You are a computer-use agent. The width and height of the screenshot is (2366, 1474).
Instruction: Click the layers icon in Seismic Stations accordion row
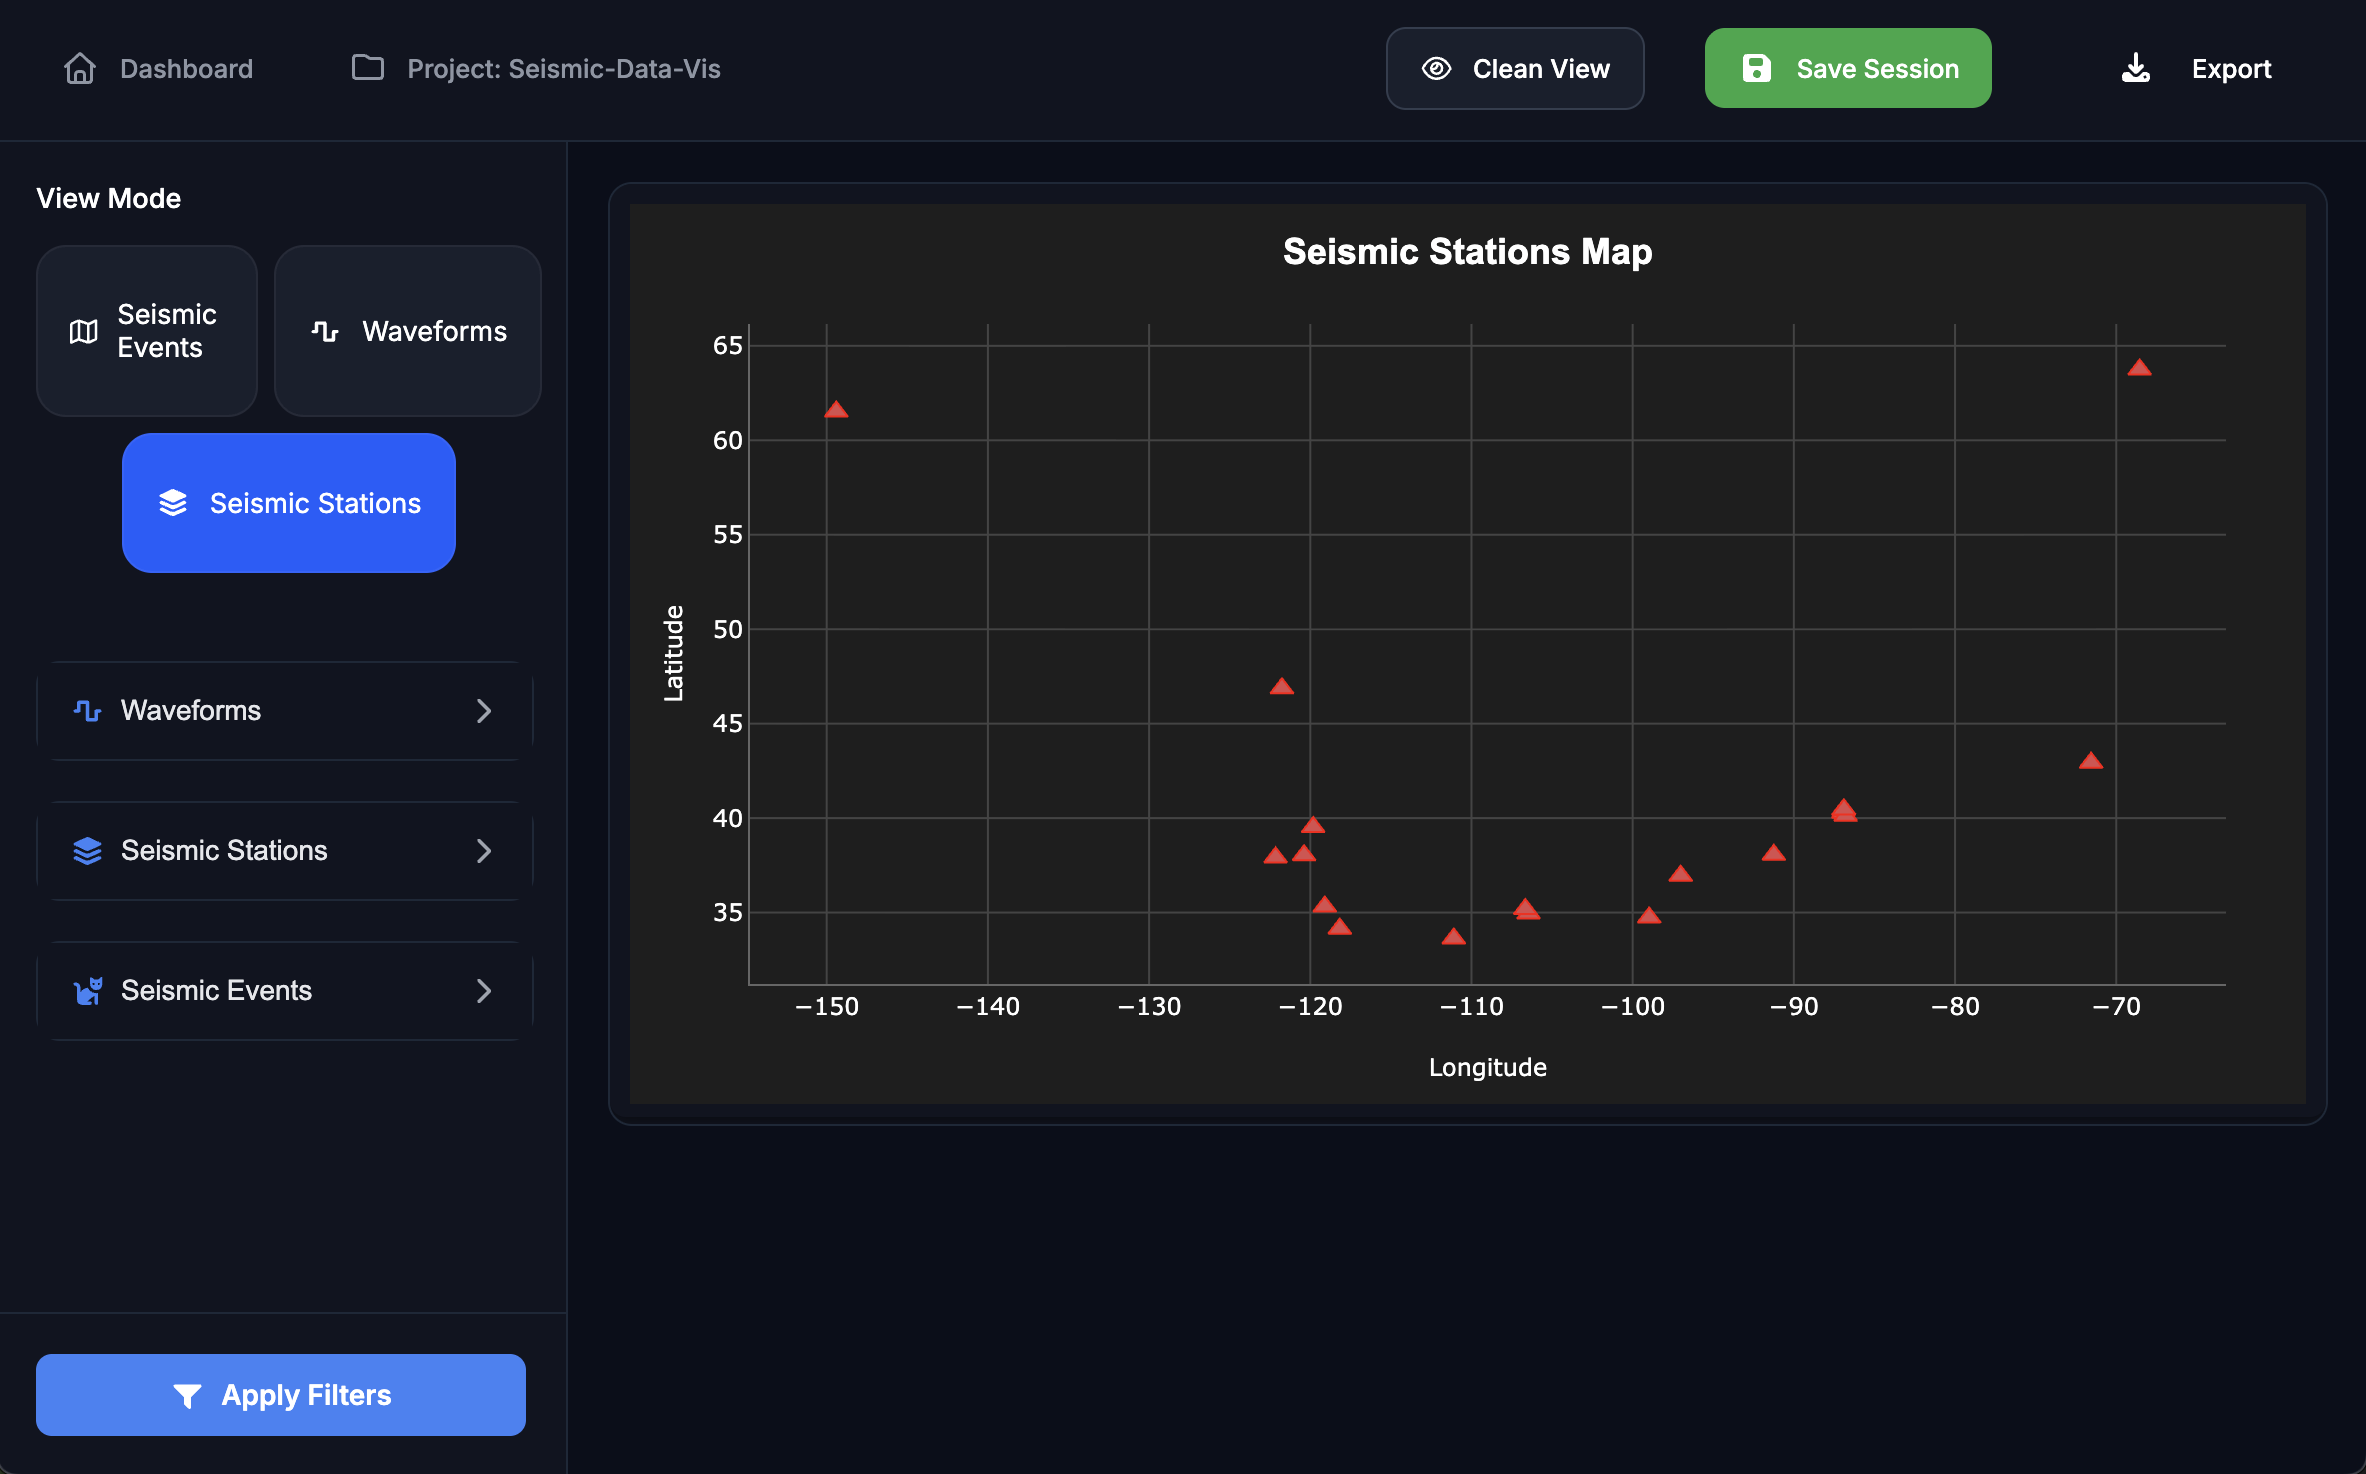(88, 850)
